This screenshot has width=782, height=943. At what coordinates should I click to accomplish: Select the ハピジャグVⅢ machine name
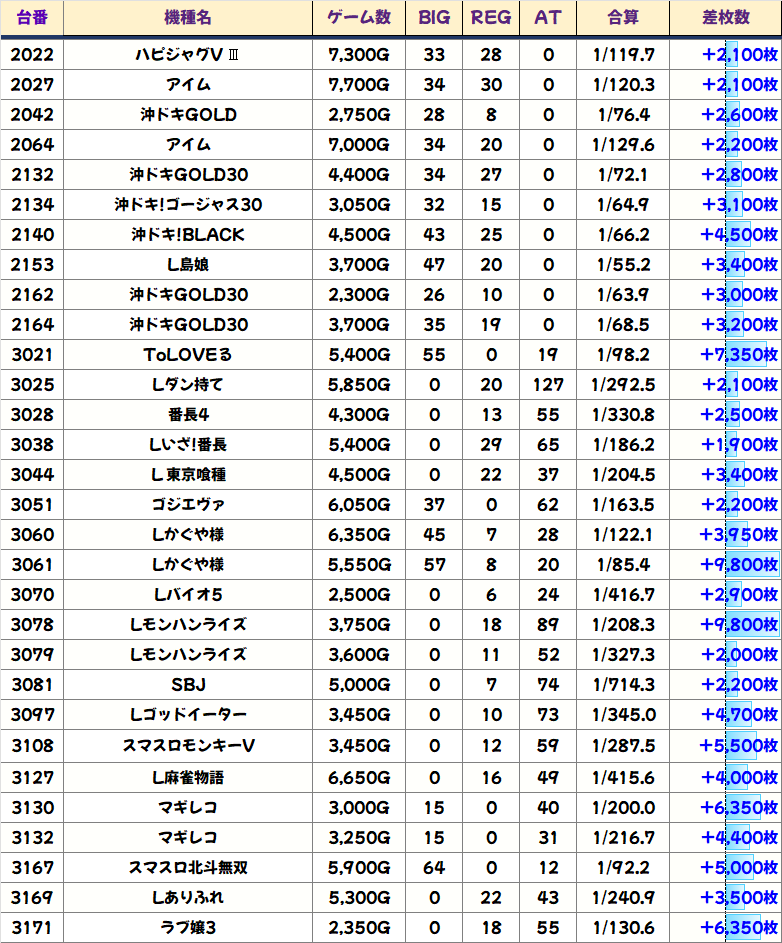pyautogui.click(x=188, y=55)
